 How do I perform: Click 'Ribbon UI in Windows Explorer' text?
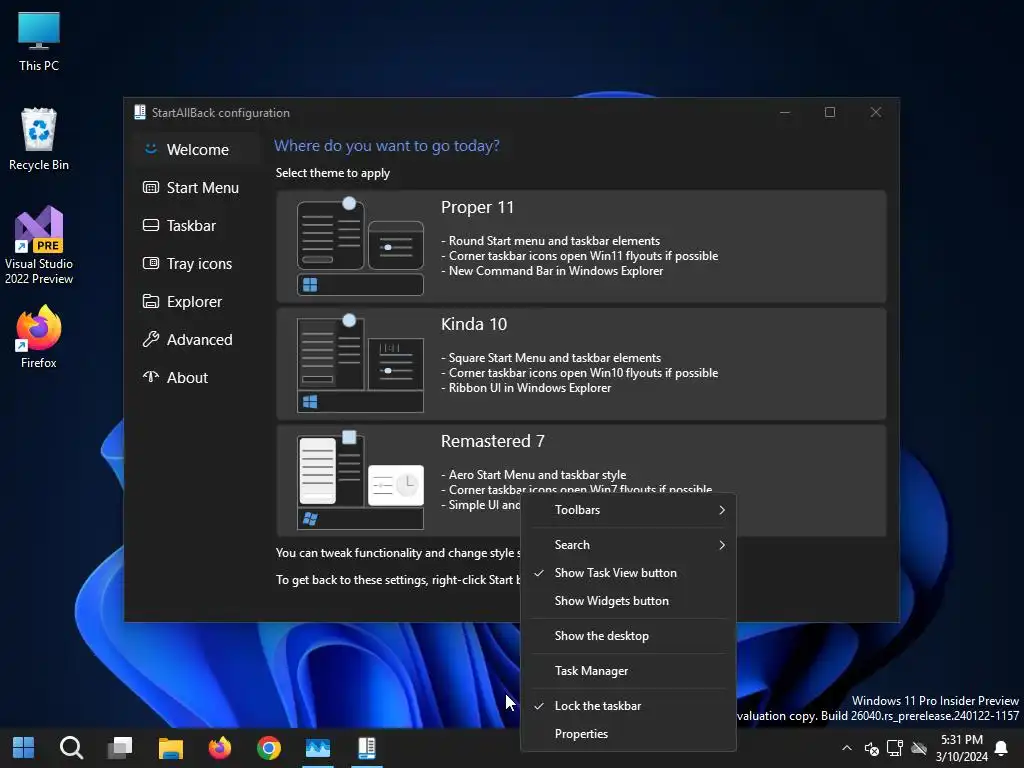[x=530, y=388]
